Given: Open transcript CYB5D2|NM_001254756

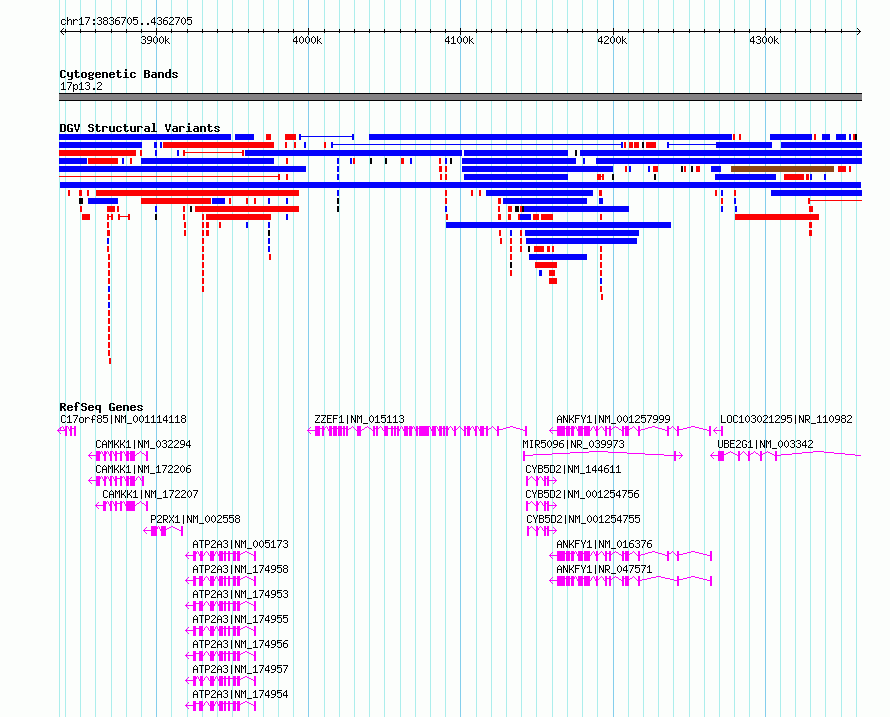Looking at the screenshot, I should 582,494.
